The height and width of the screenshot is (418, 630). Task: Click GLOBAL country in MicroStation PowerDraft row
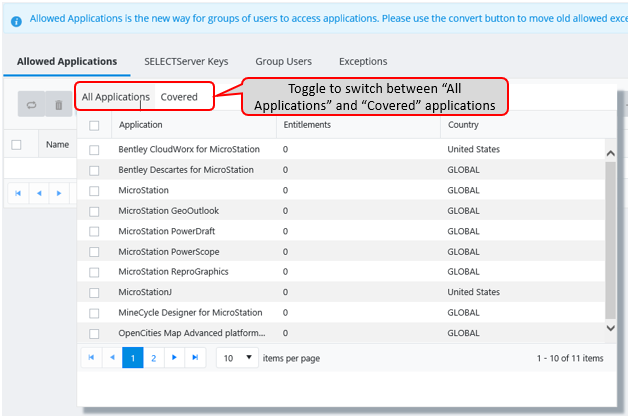(463, 232)
